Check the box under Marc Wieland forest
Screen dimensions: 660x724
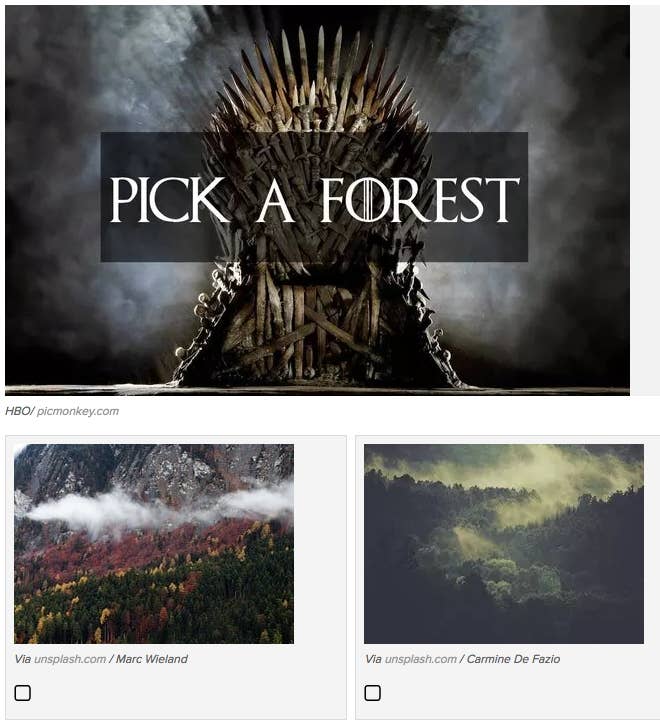(22, 693)
